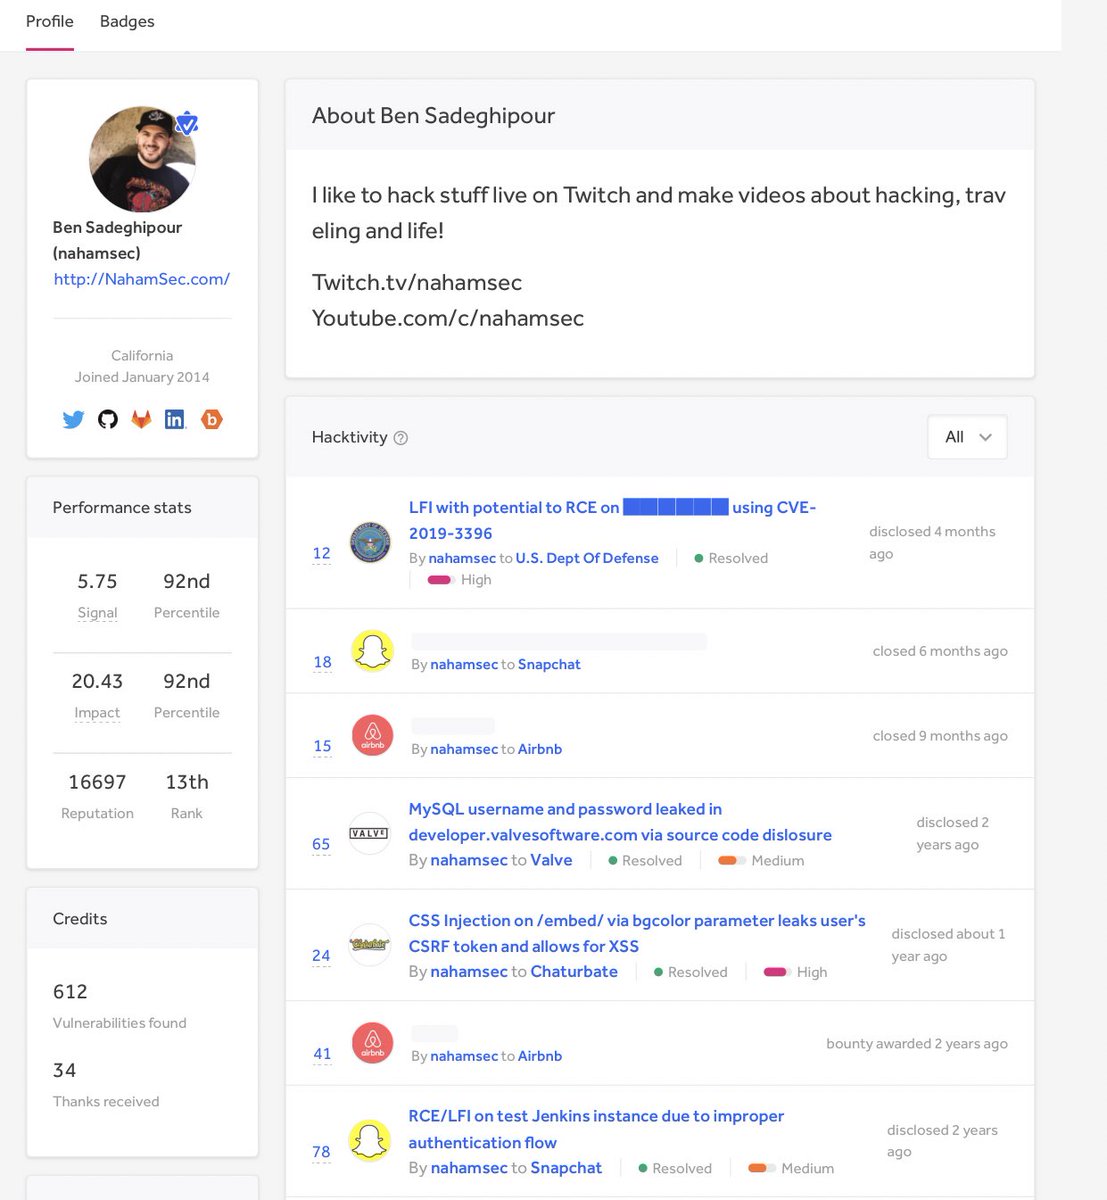Open the http://NahamSec.com/ link
This screenshot has width=1107, height=1200.
(x=142, y=279)
